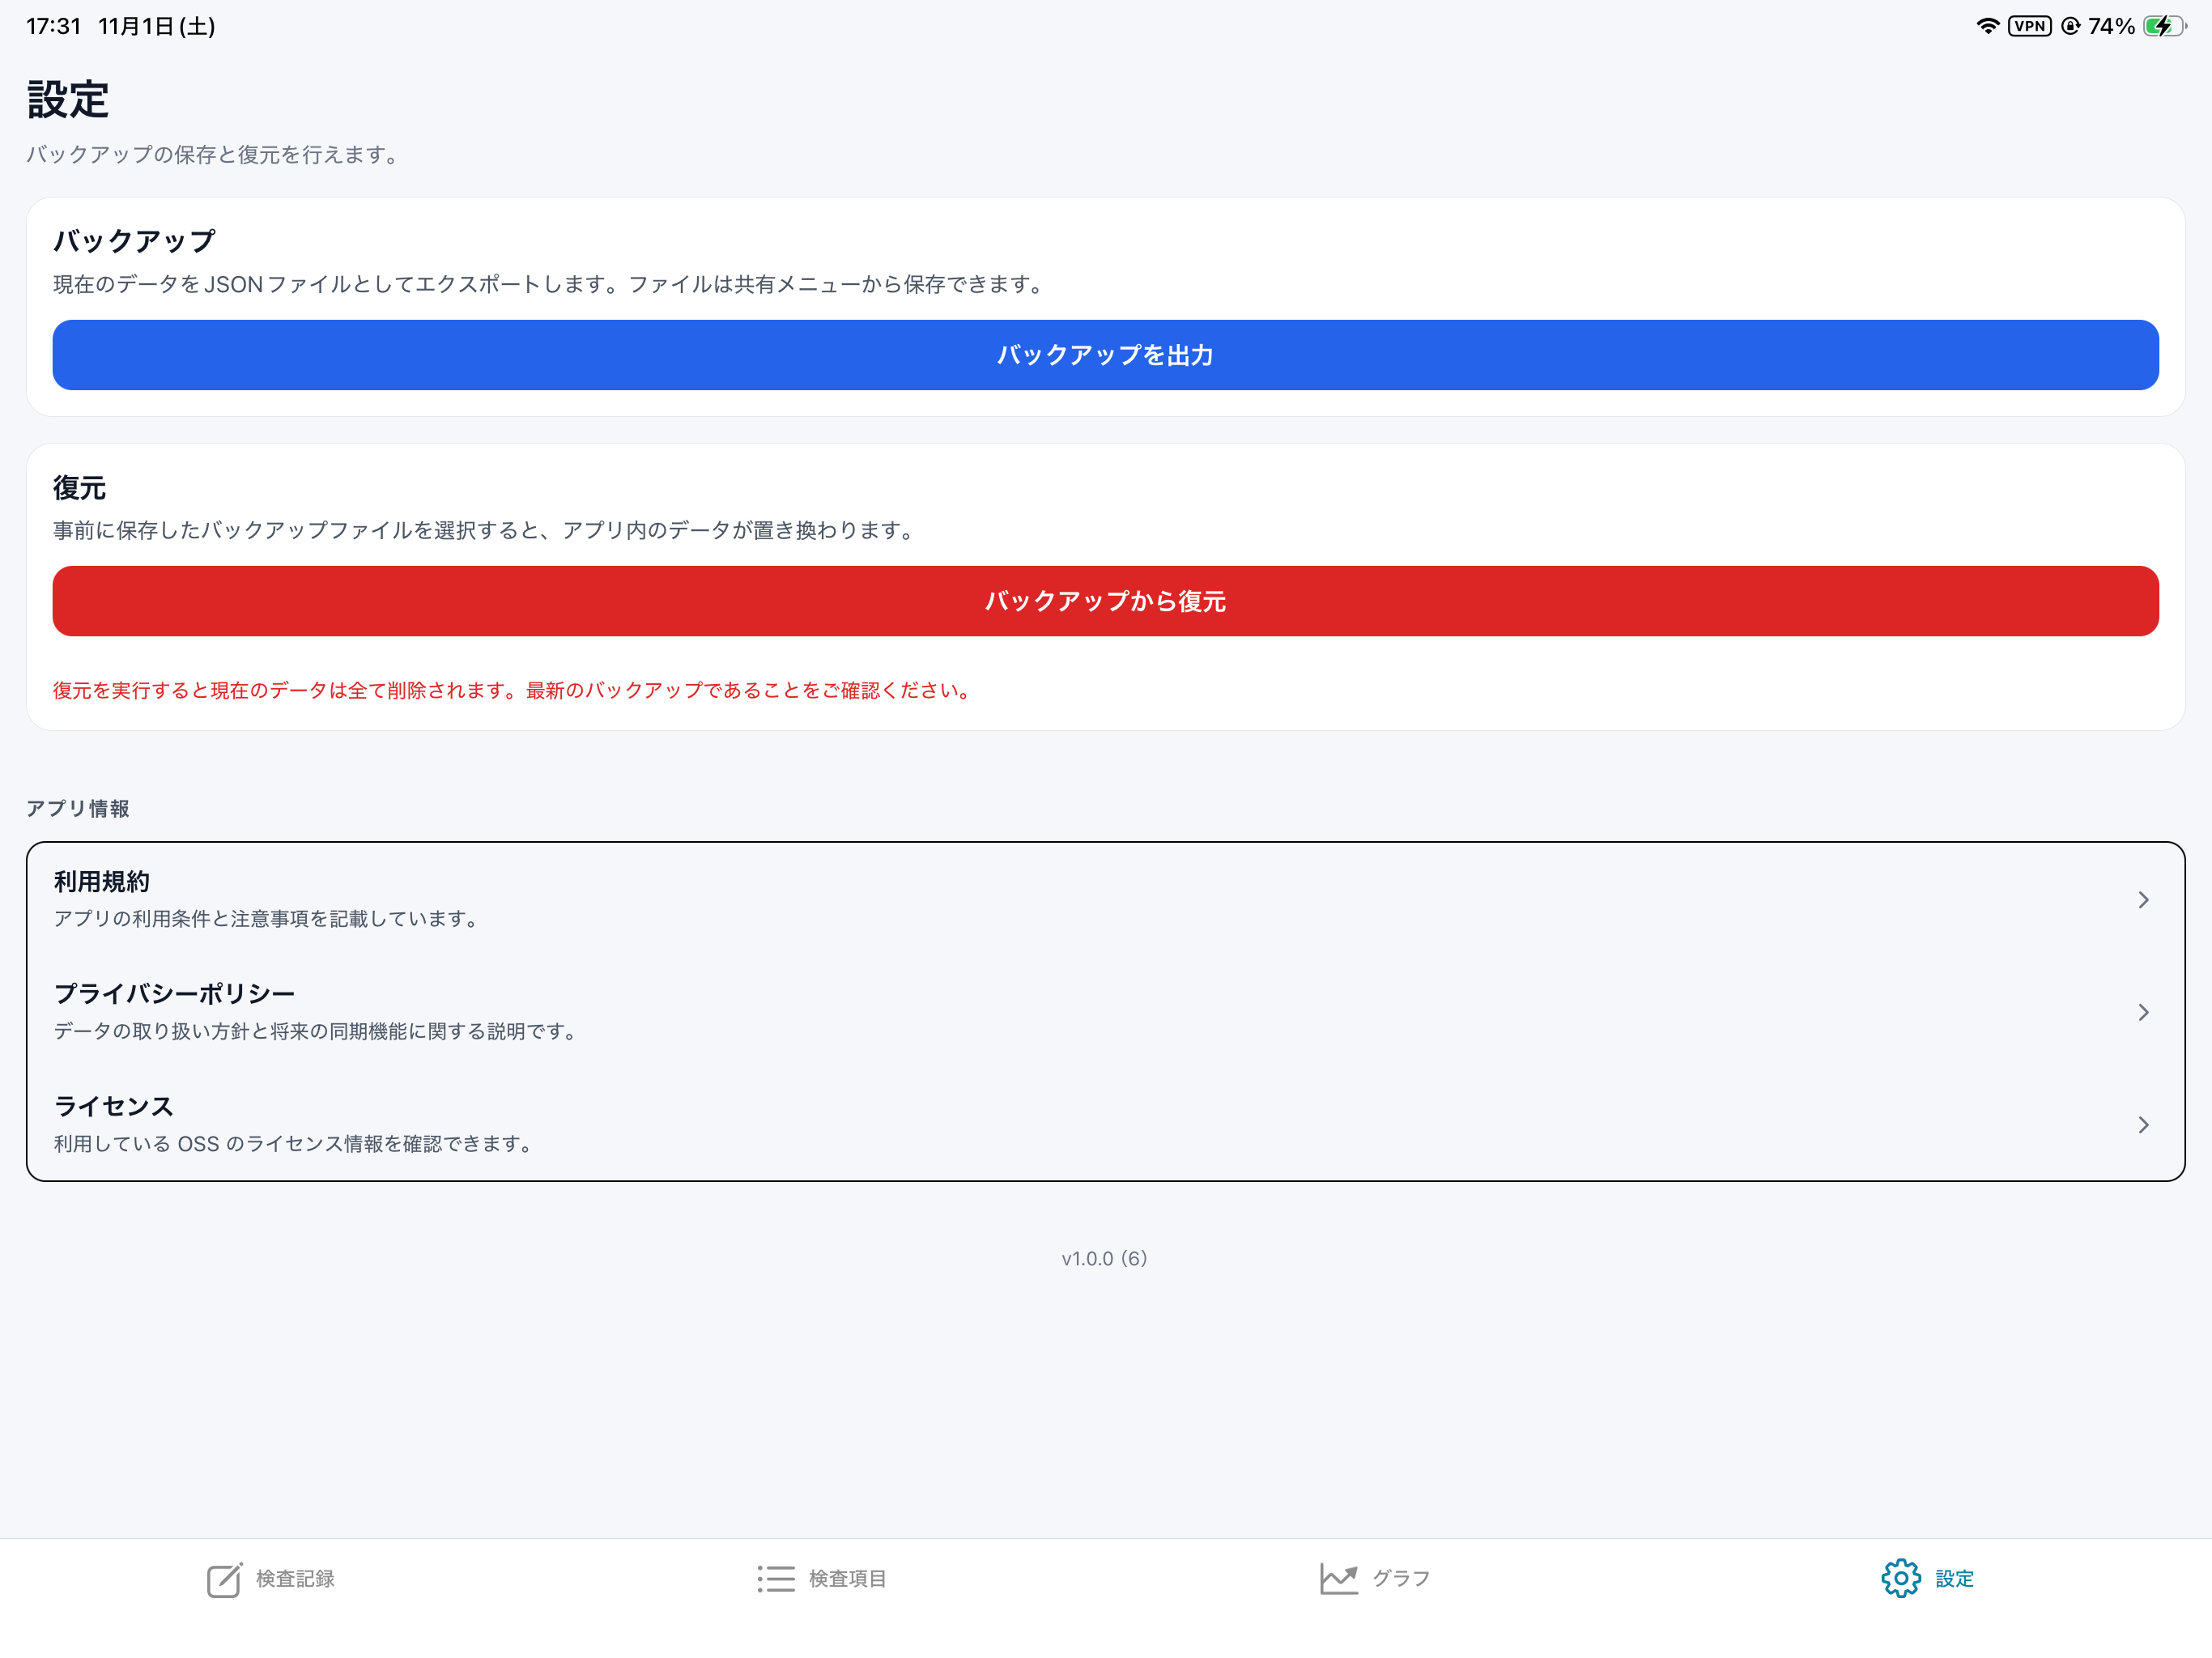Image resolution: width=2212 pixels, height=1658 pixels.
Task: Tap the アプリ情報 section label
Action: [78, 809]
